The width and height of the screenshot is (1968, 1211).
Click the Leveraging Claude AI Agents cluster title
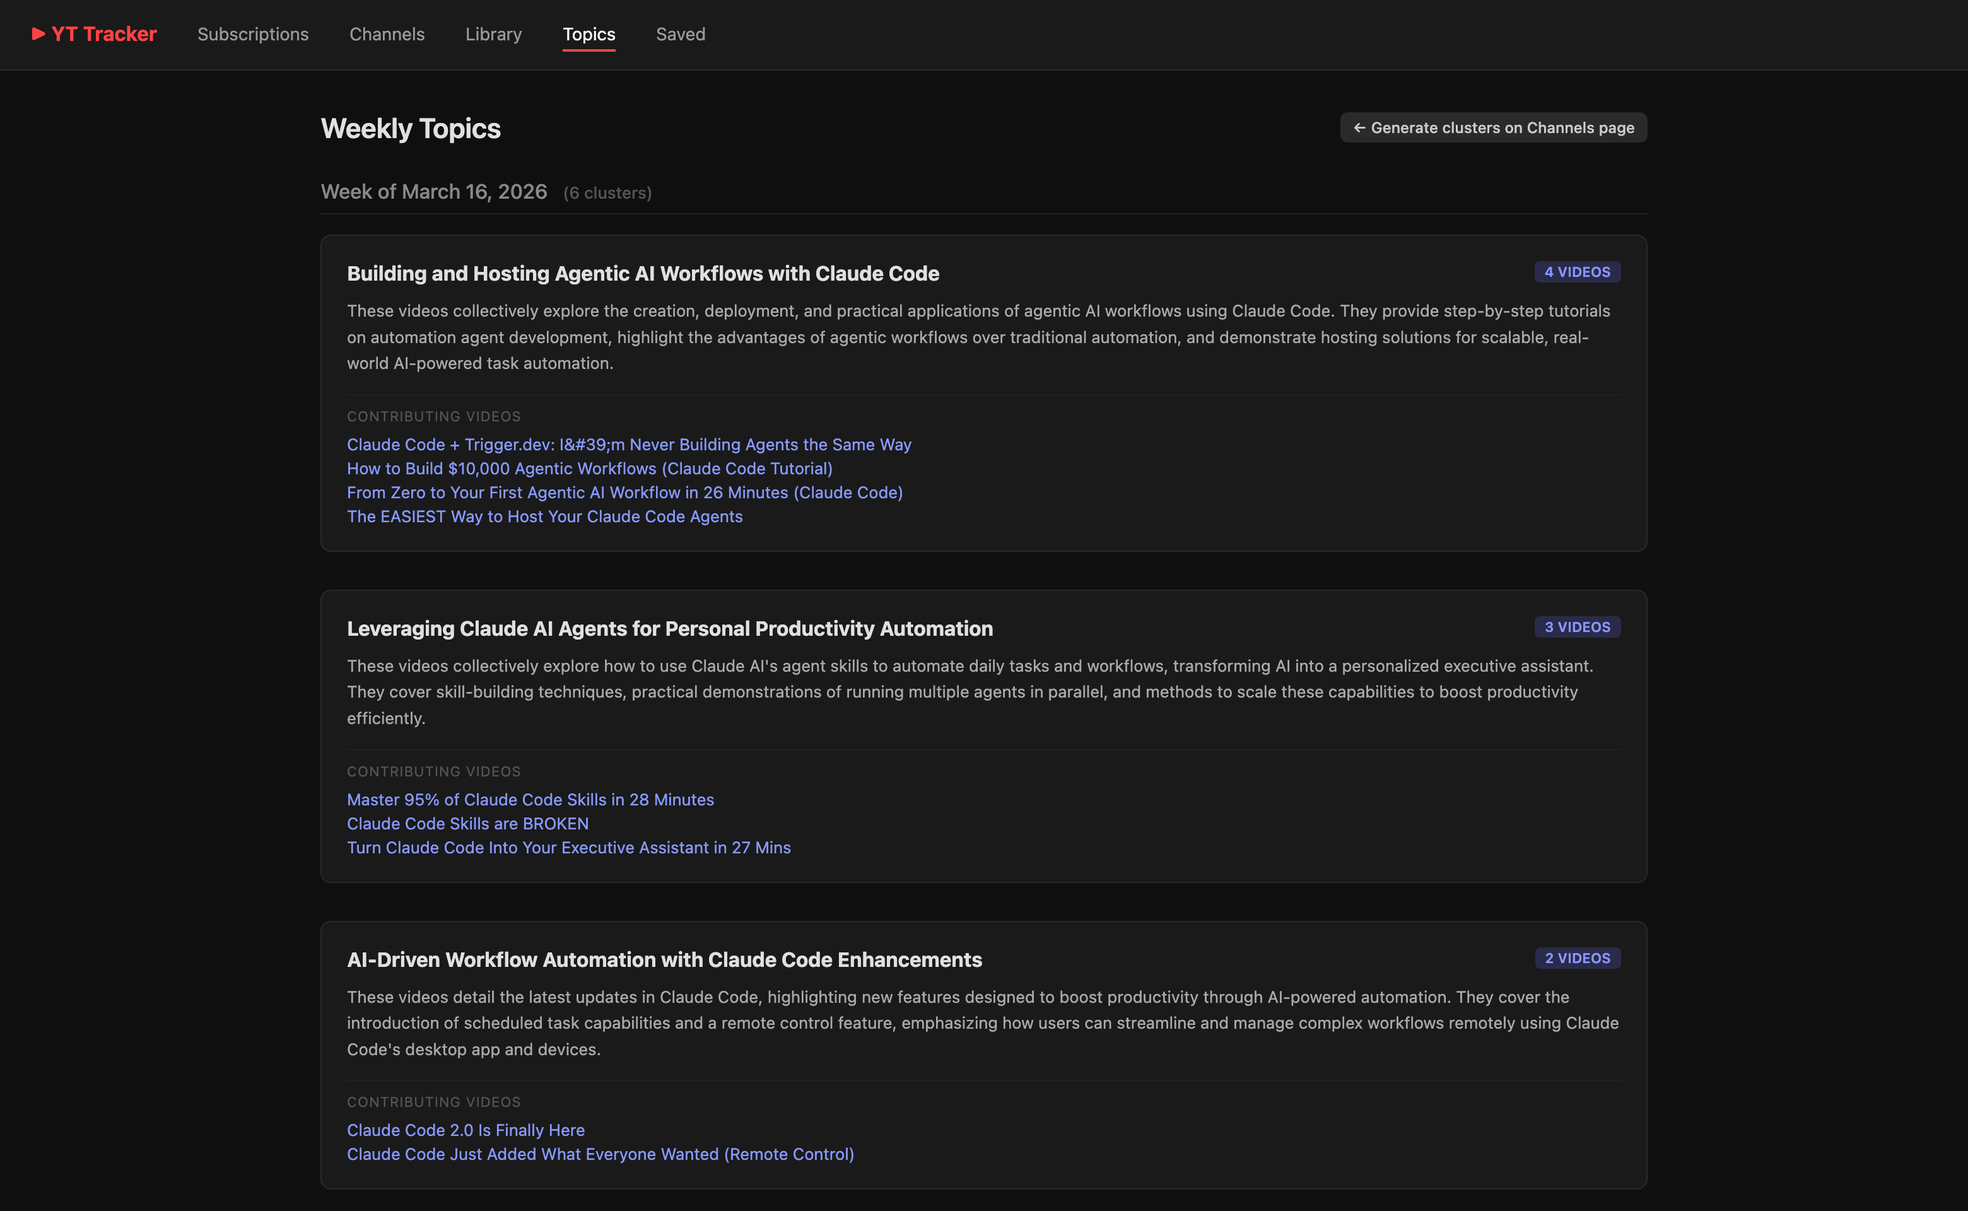click(670, 628)
